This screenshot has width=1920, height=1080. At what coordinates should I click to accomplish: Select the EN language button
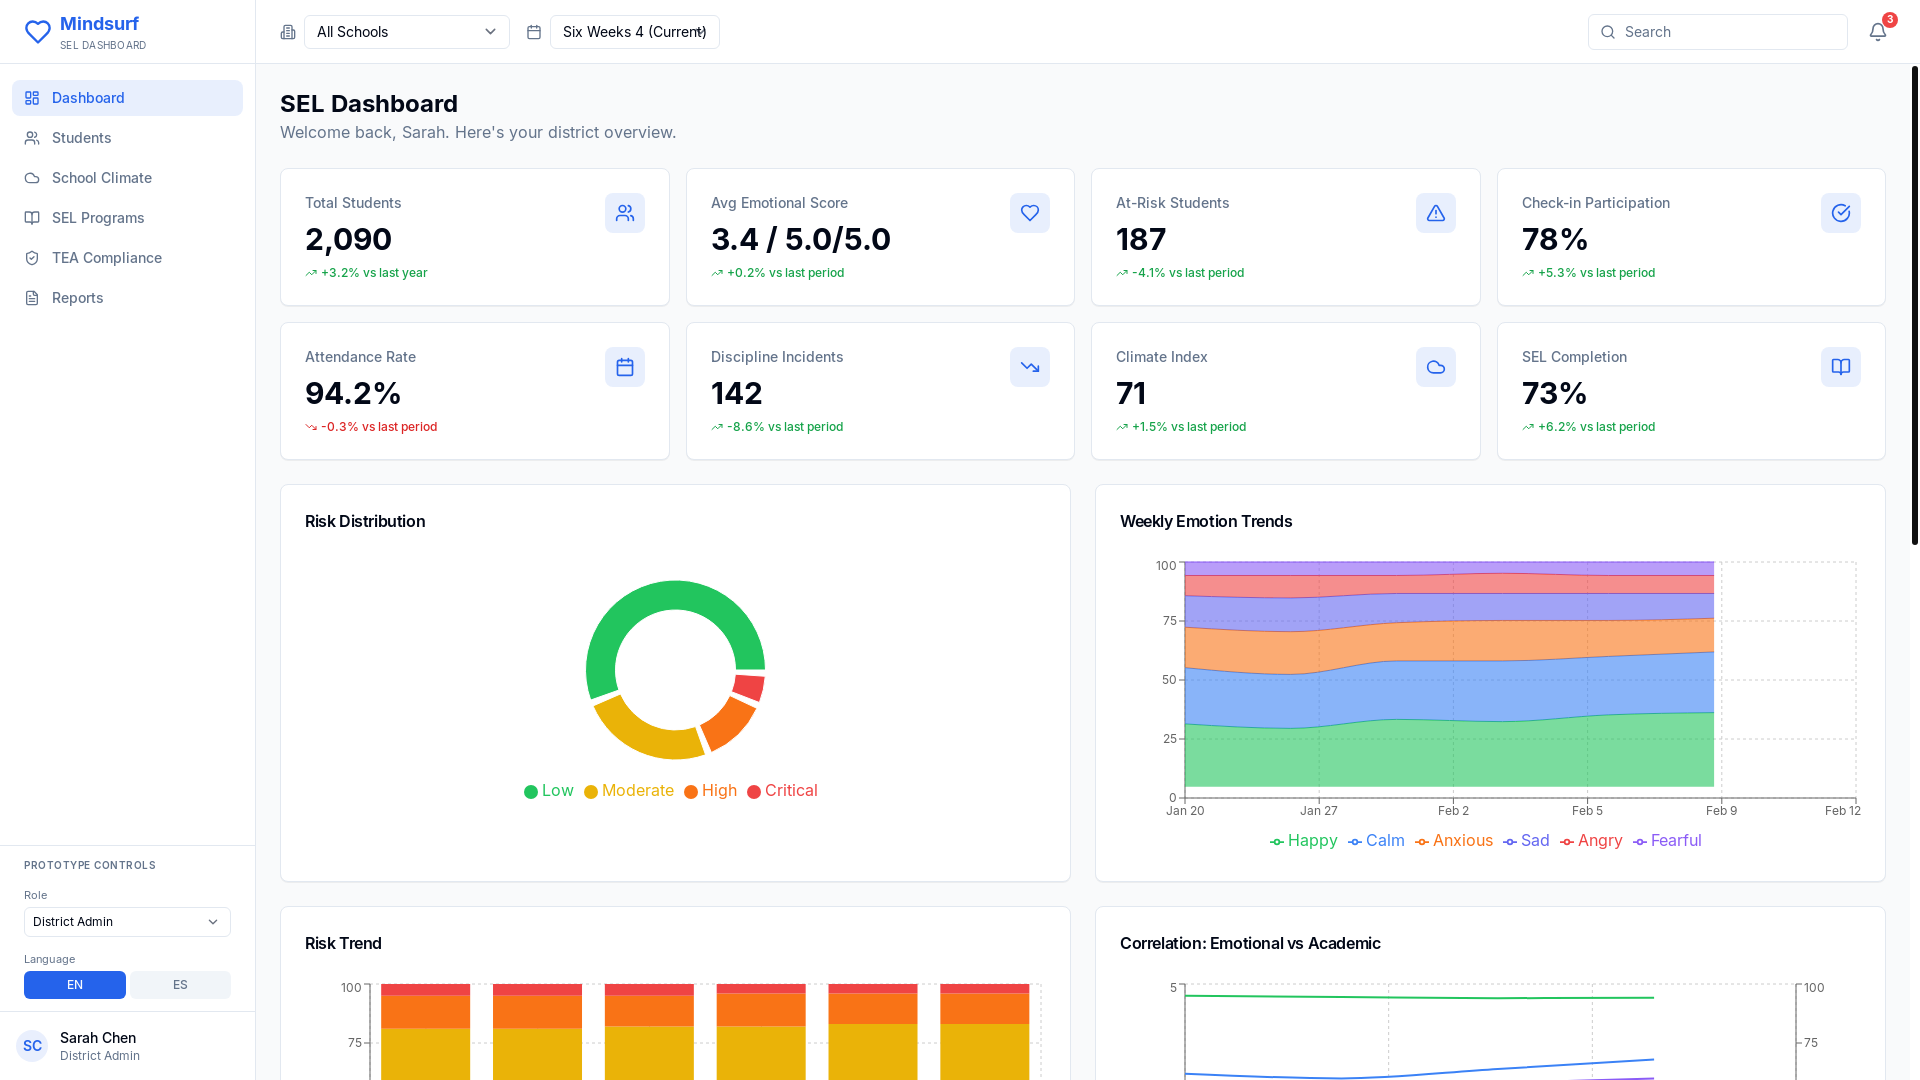click(x=75, y=985)
